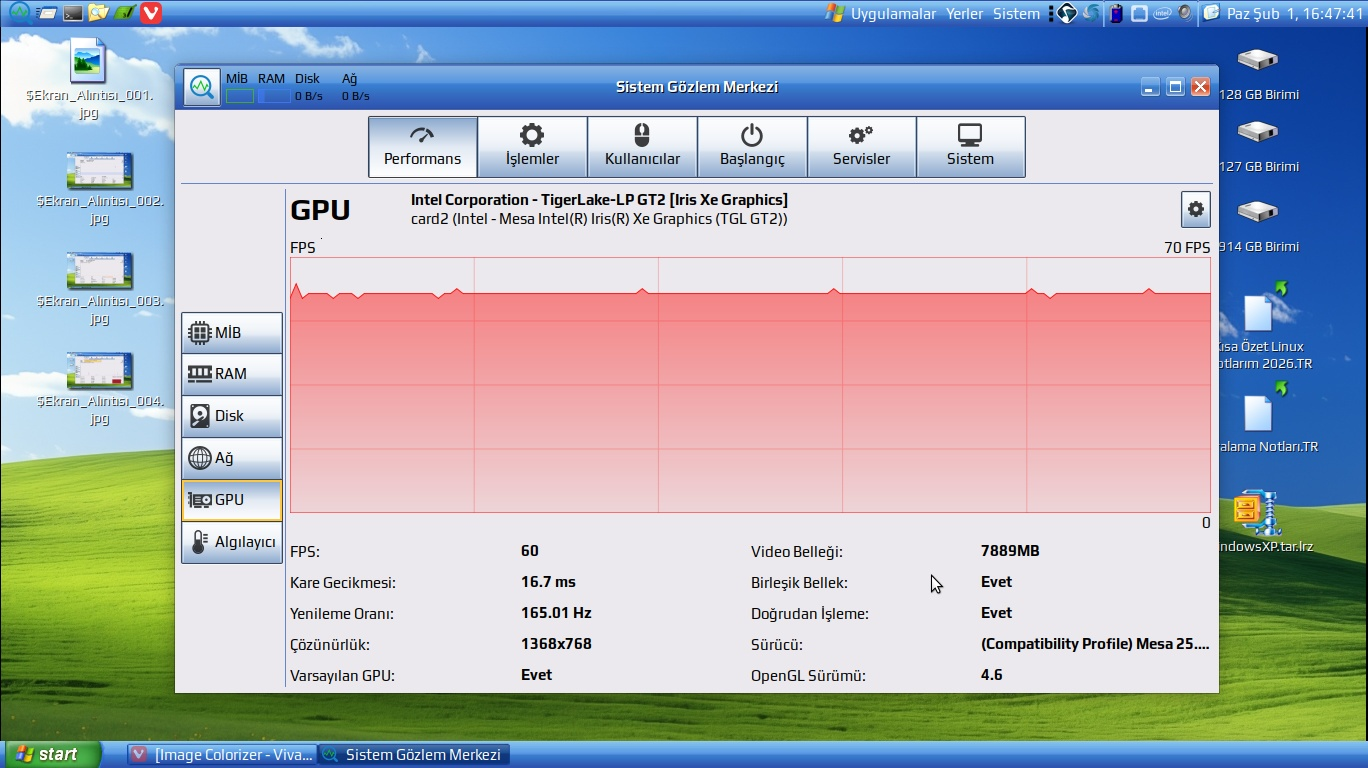Image resolution: width=1368 pixels, height=768 pixels.
Task: Open the Servisler tab
Action: [x=861, y=147]
